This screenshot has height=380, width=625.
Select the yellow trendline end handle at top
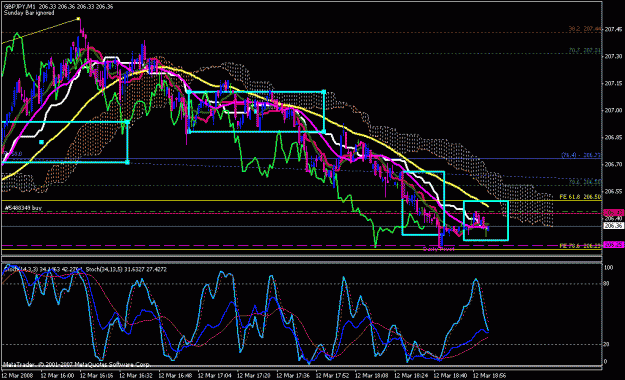tap(79, 18)
